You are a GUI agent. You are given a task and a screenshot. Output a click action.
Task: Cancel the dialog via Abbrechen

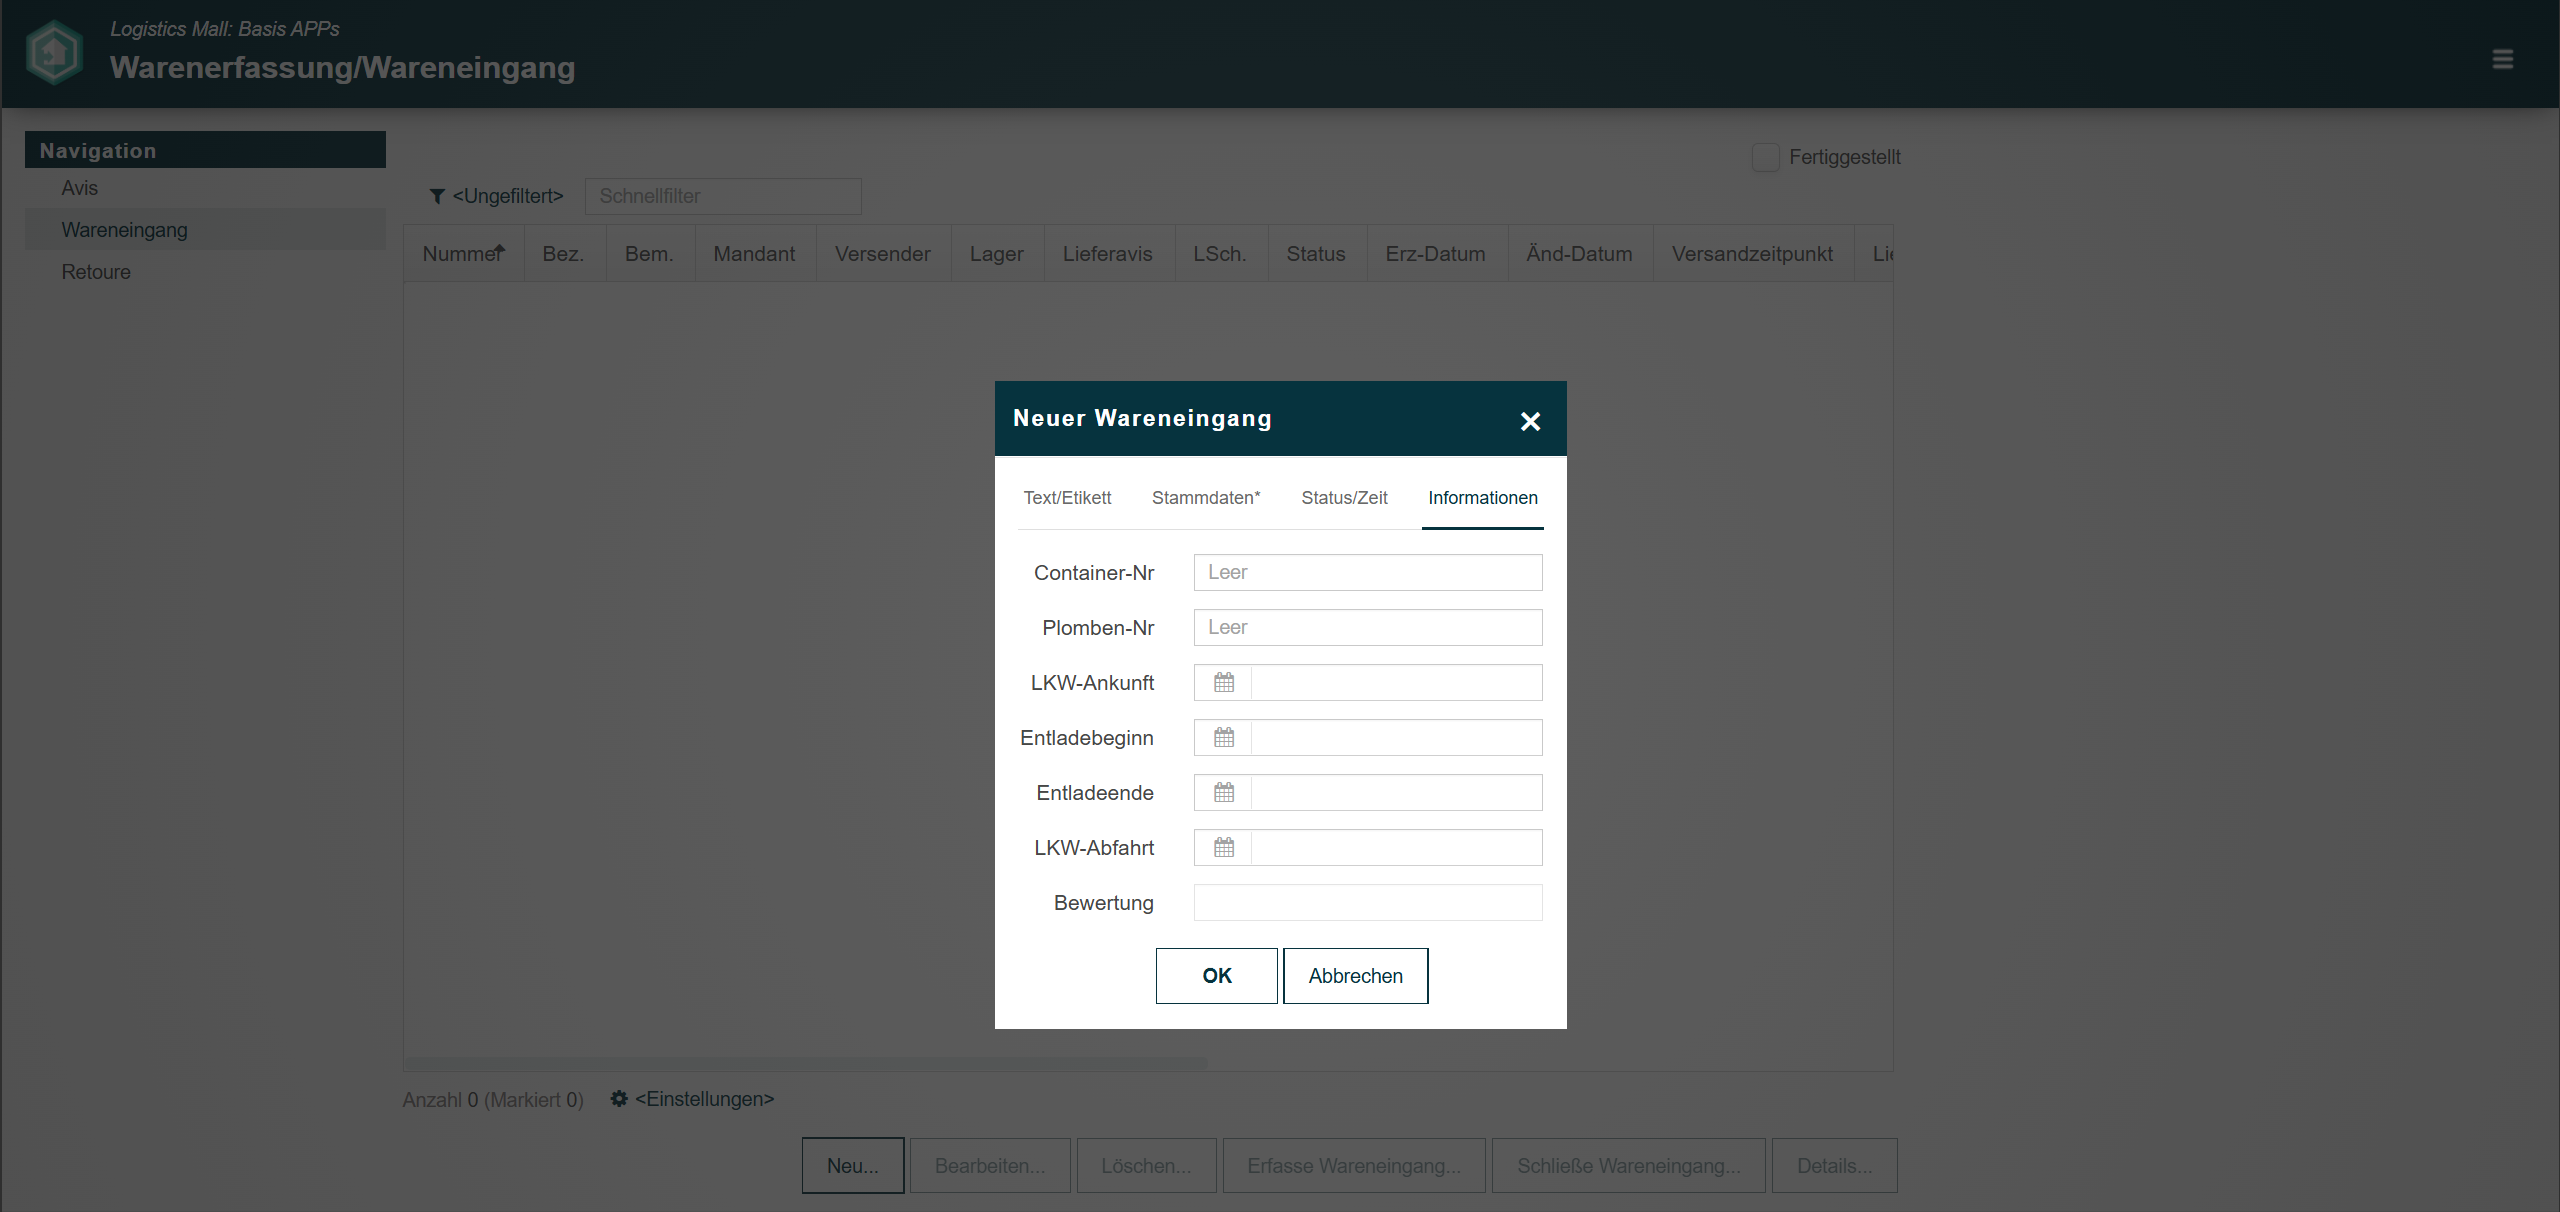point(1355,976)
